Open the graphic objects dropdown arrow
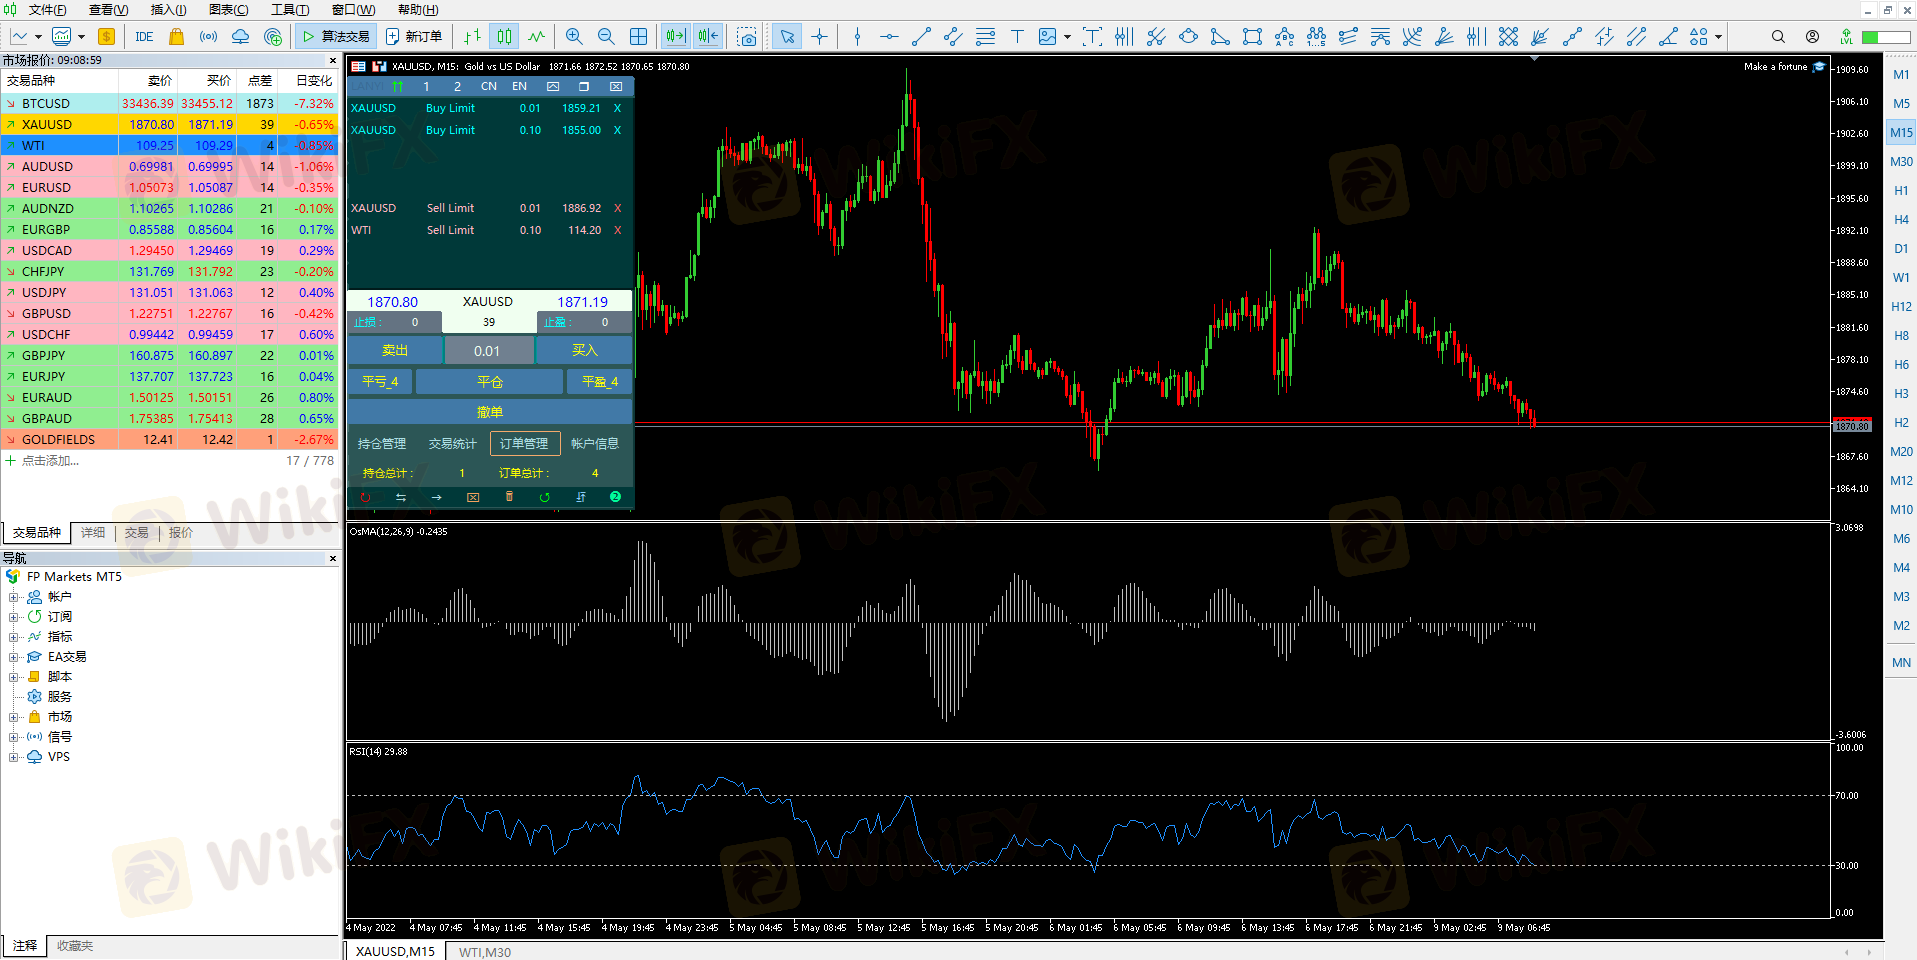Screen dimensions: 1917x960 click(1068, 37)
